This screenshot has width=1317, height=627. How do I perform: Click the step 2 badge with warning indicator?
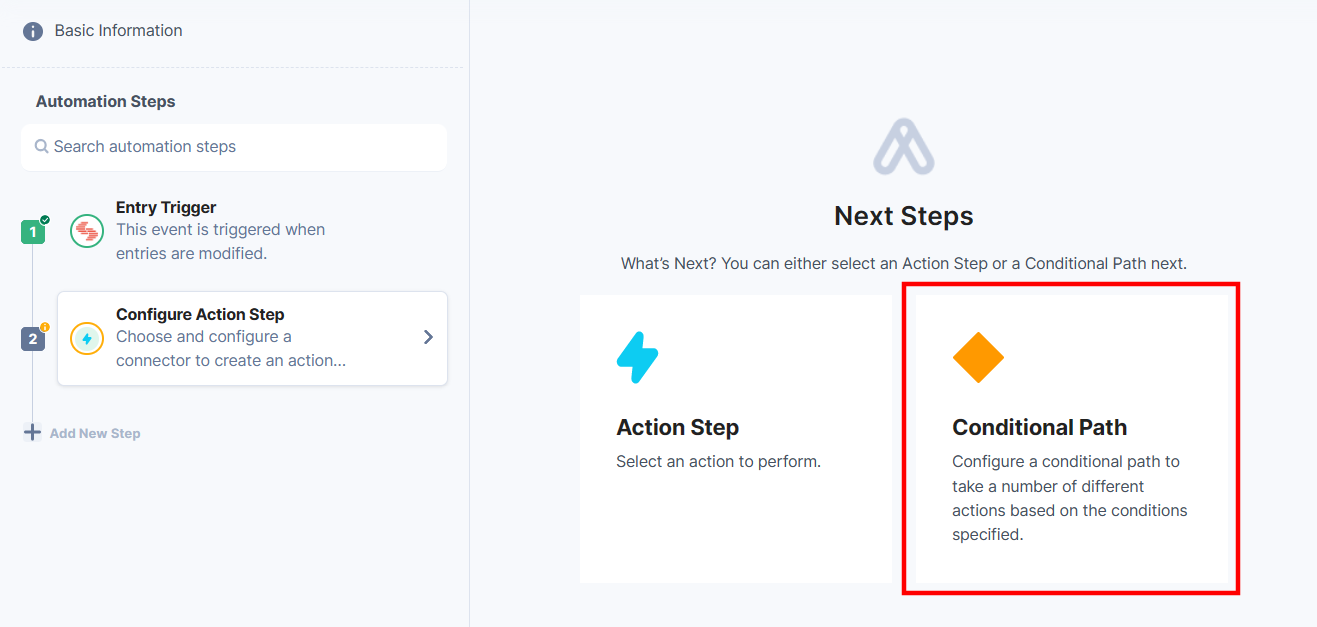coord(33,338)
